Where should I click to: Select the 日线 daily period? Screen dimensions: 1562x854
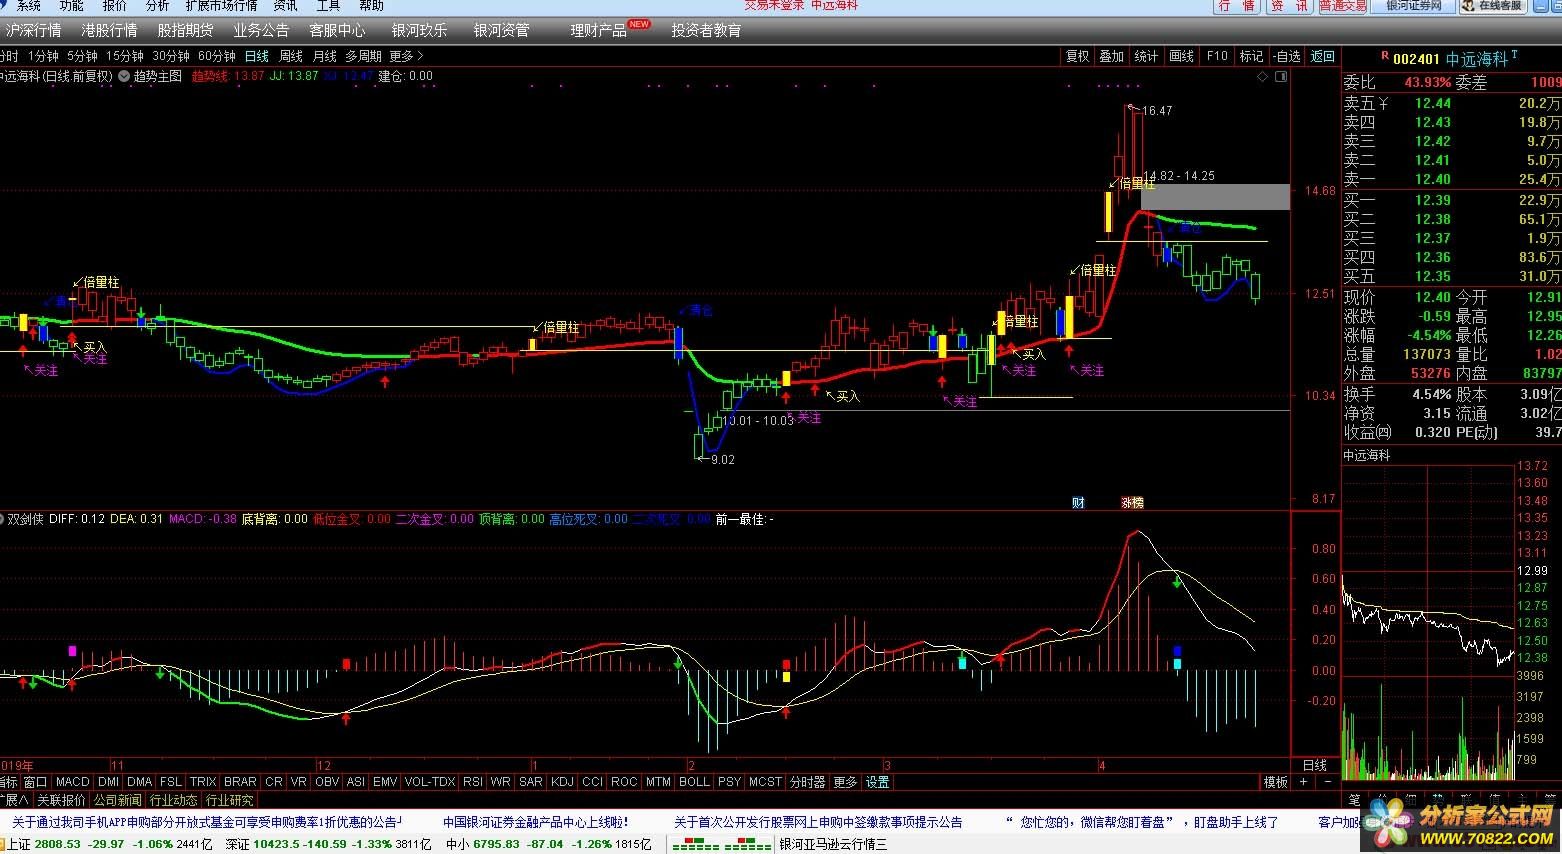click(257, 56)
